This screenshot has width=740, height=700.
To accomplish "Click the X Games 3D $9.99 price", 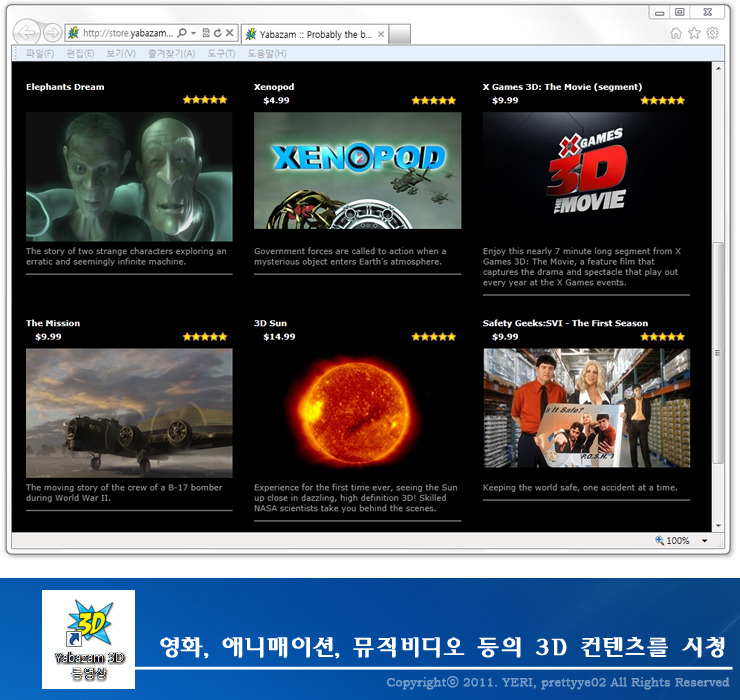I will coord(505,100).
